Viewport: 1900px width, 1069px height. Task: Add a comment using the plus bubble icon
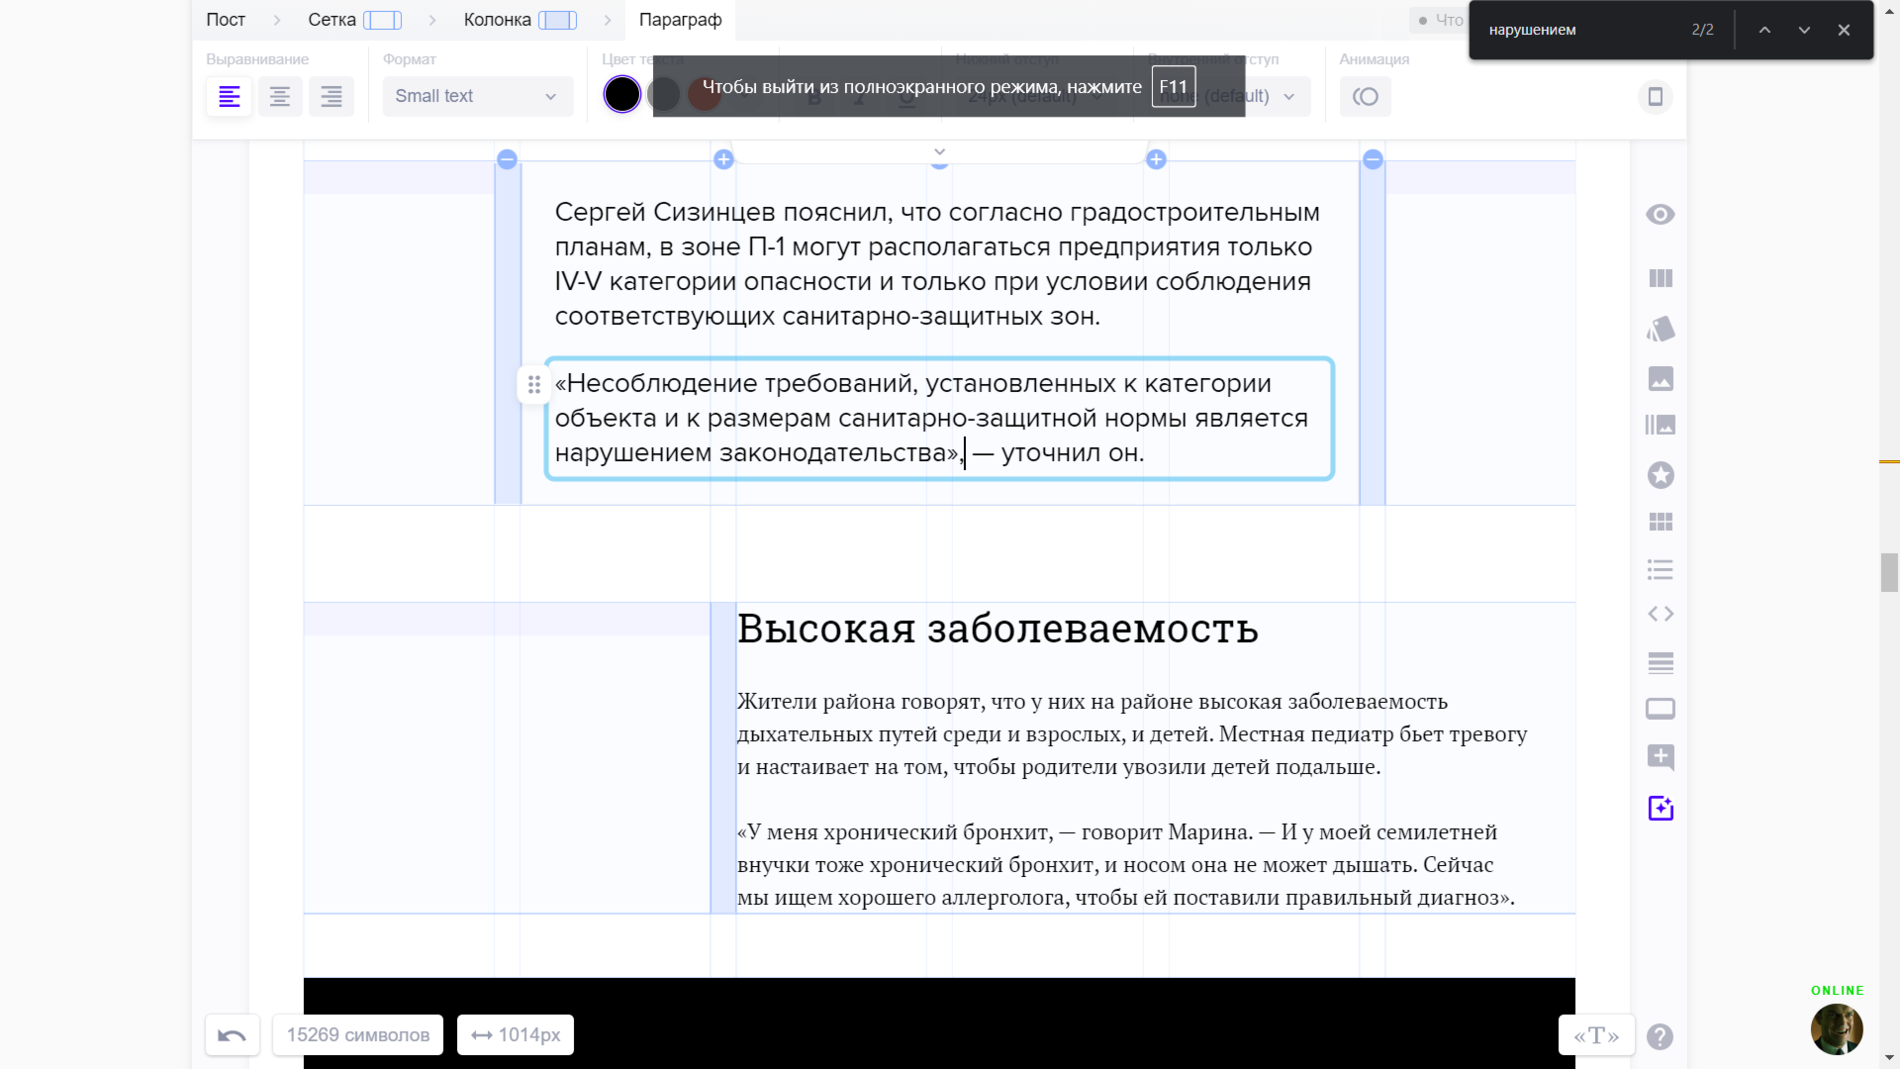(x=1660, y=757)
